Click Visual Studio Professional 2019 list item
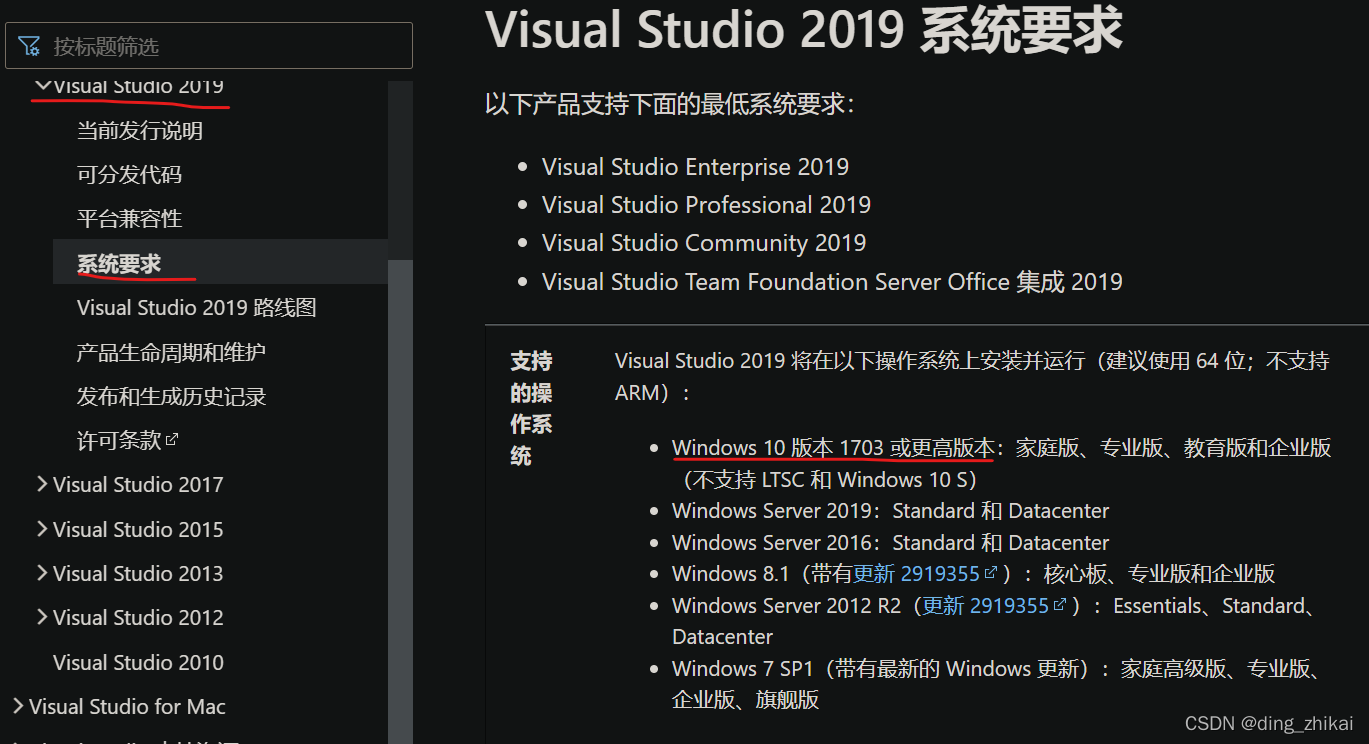This screenshot has width=1369, height=744. point(706,205)
